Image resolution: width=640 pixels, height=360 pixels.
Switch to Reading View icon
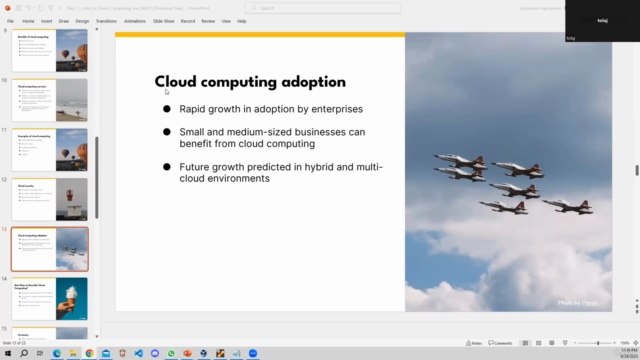coord(551,343)
